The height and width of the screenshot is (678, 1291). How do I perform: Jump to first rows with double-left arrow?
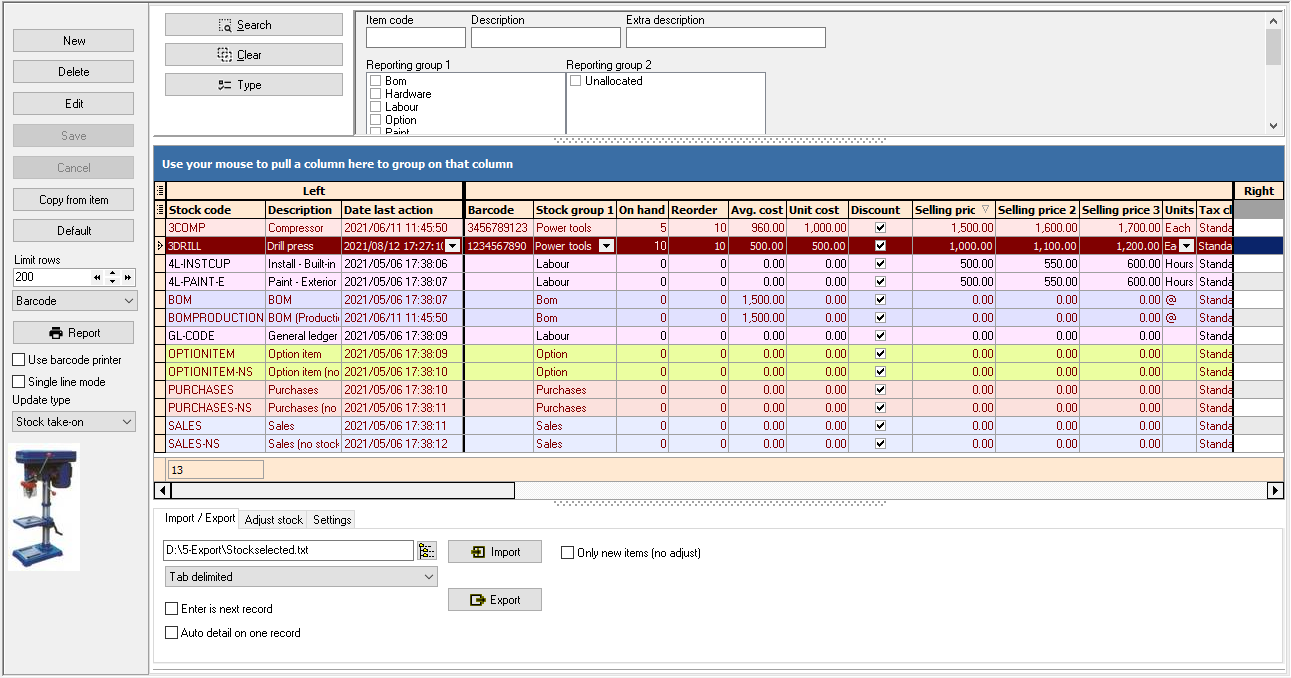click(97, 277)
